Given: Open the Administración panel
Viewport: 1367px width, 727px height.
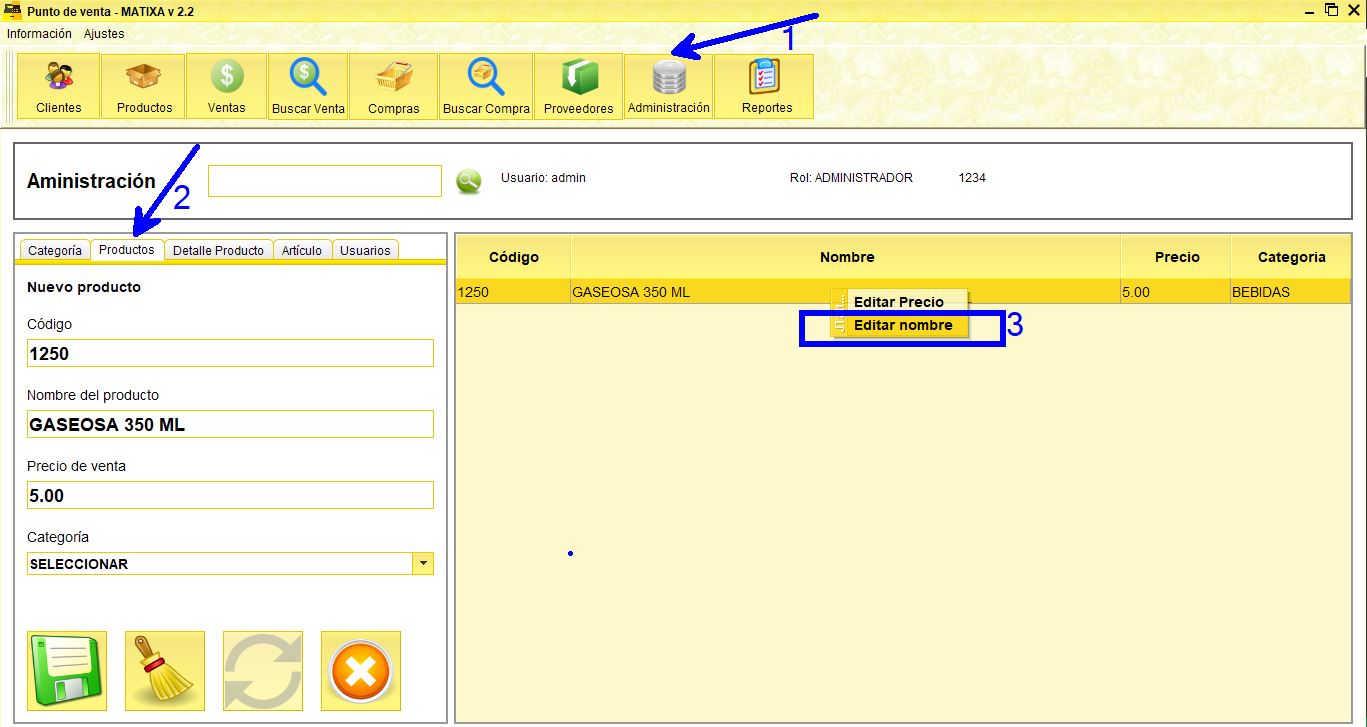Looking at the screenshot, I should 667,85.
